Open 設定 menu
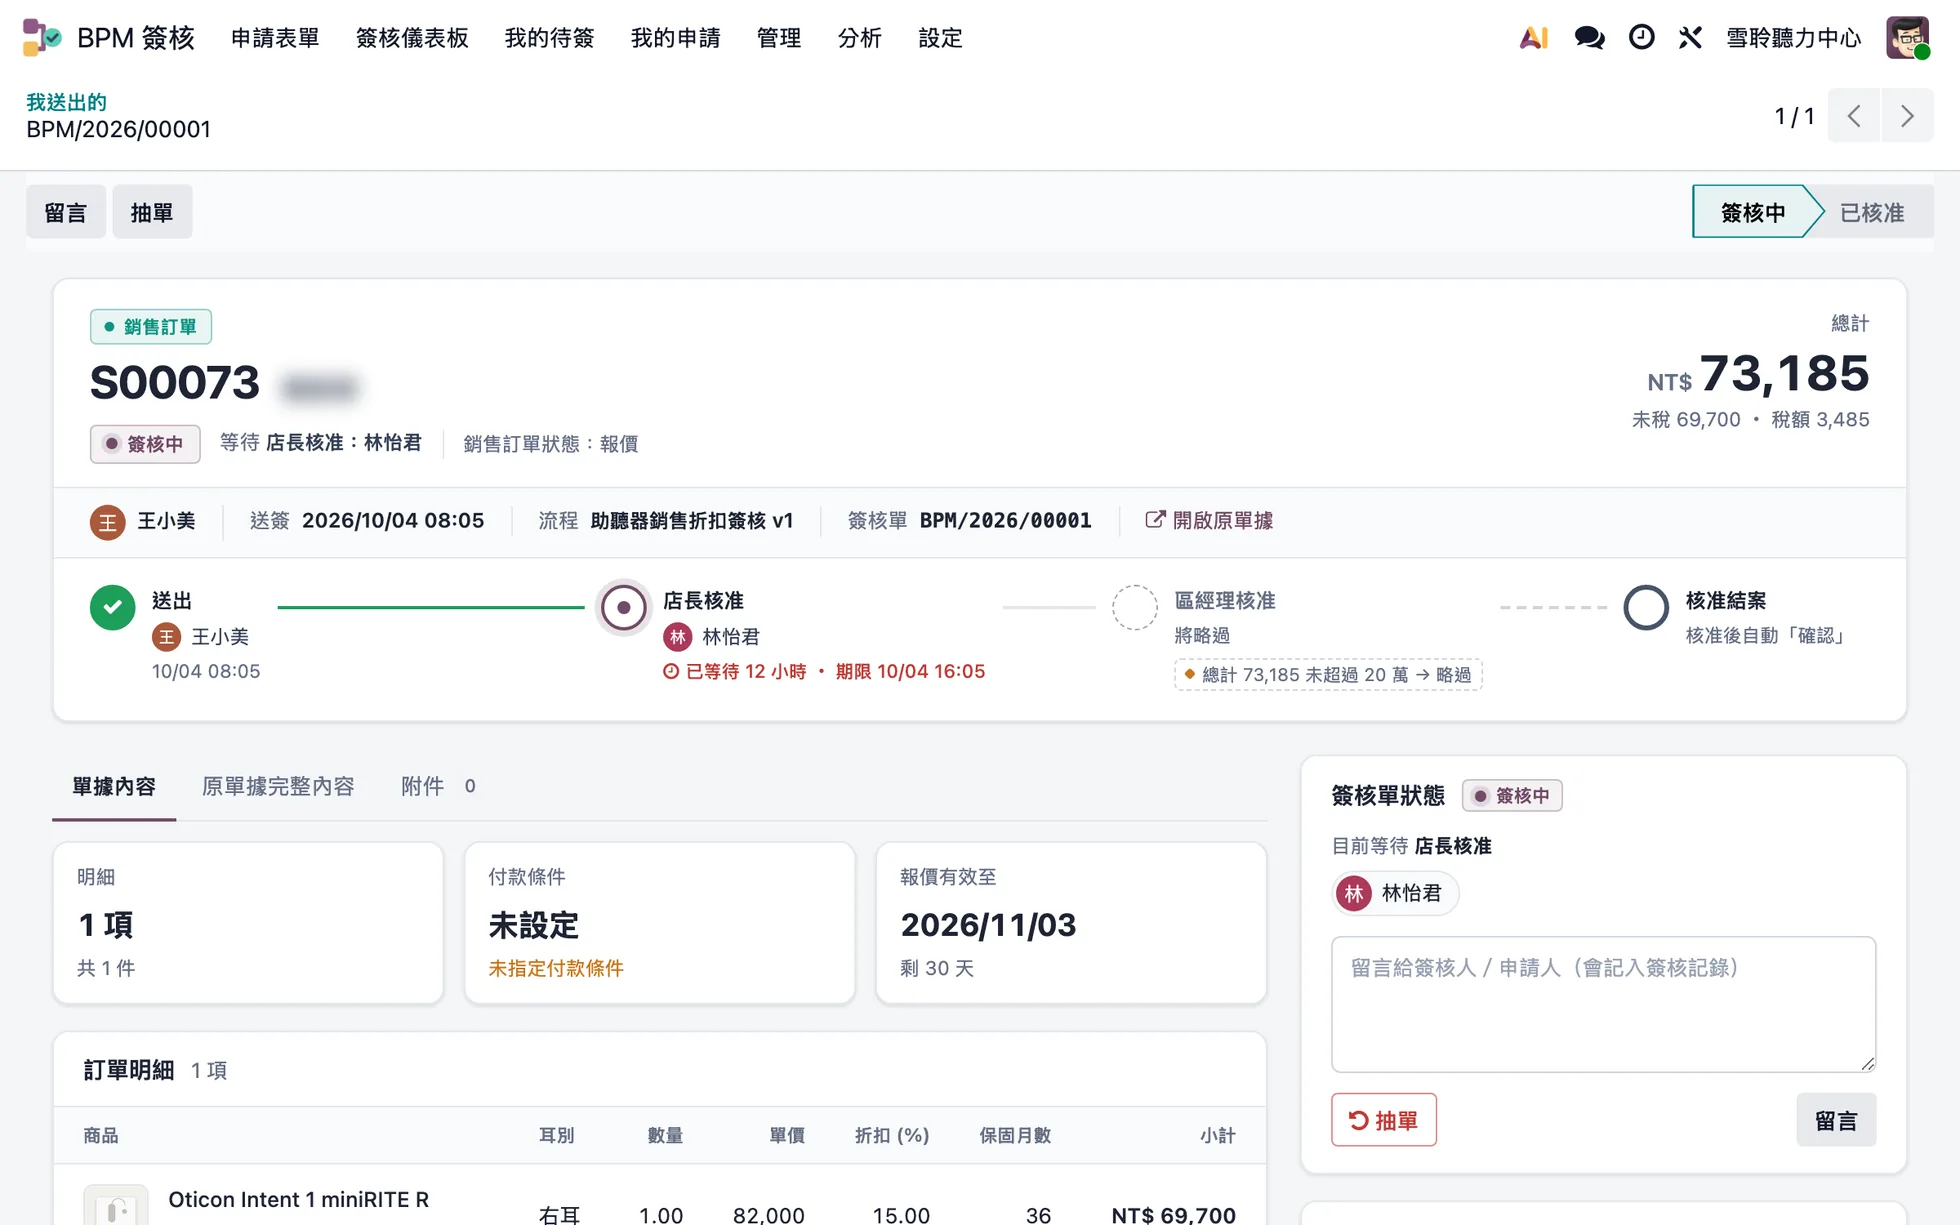The width and height of the screenshot is (1960, 1225). [x=940, y=38]
